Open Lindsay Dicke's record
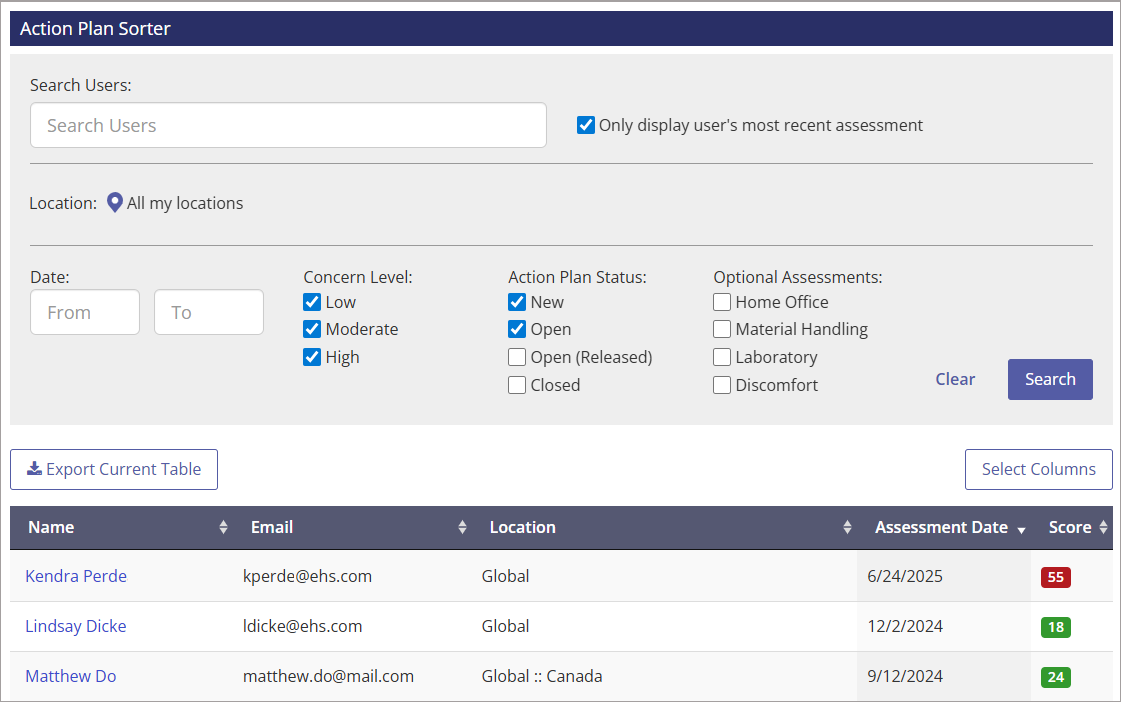 coord(76,626)
